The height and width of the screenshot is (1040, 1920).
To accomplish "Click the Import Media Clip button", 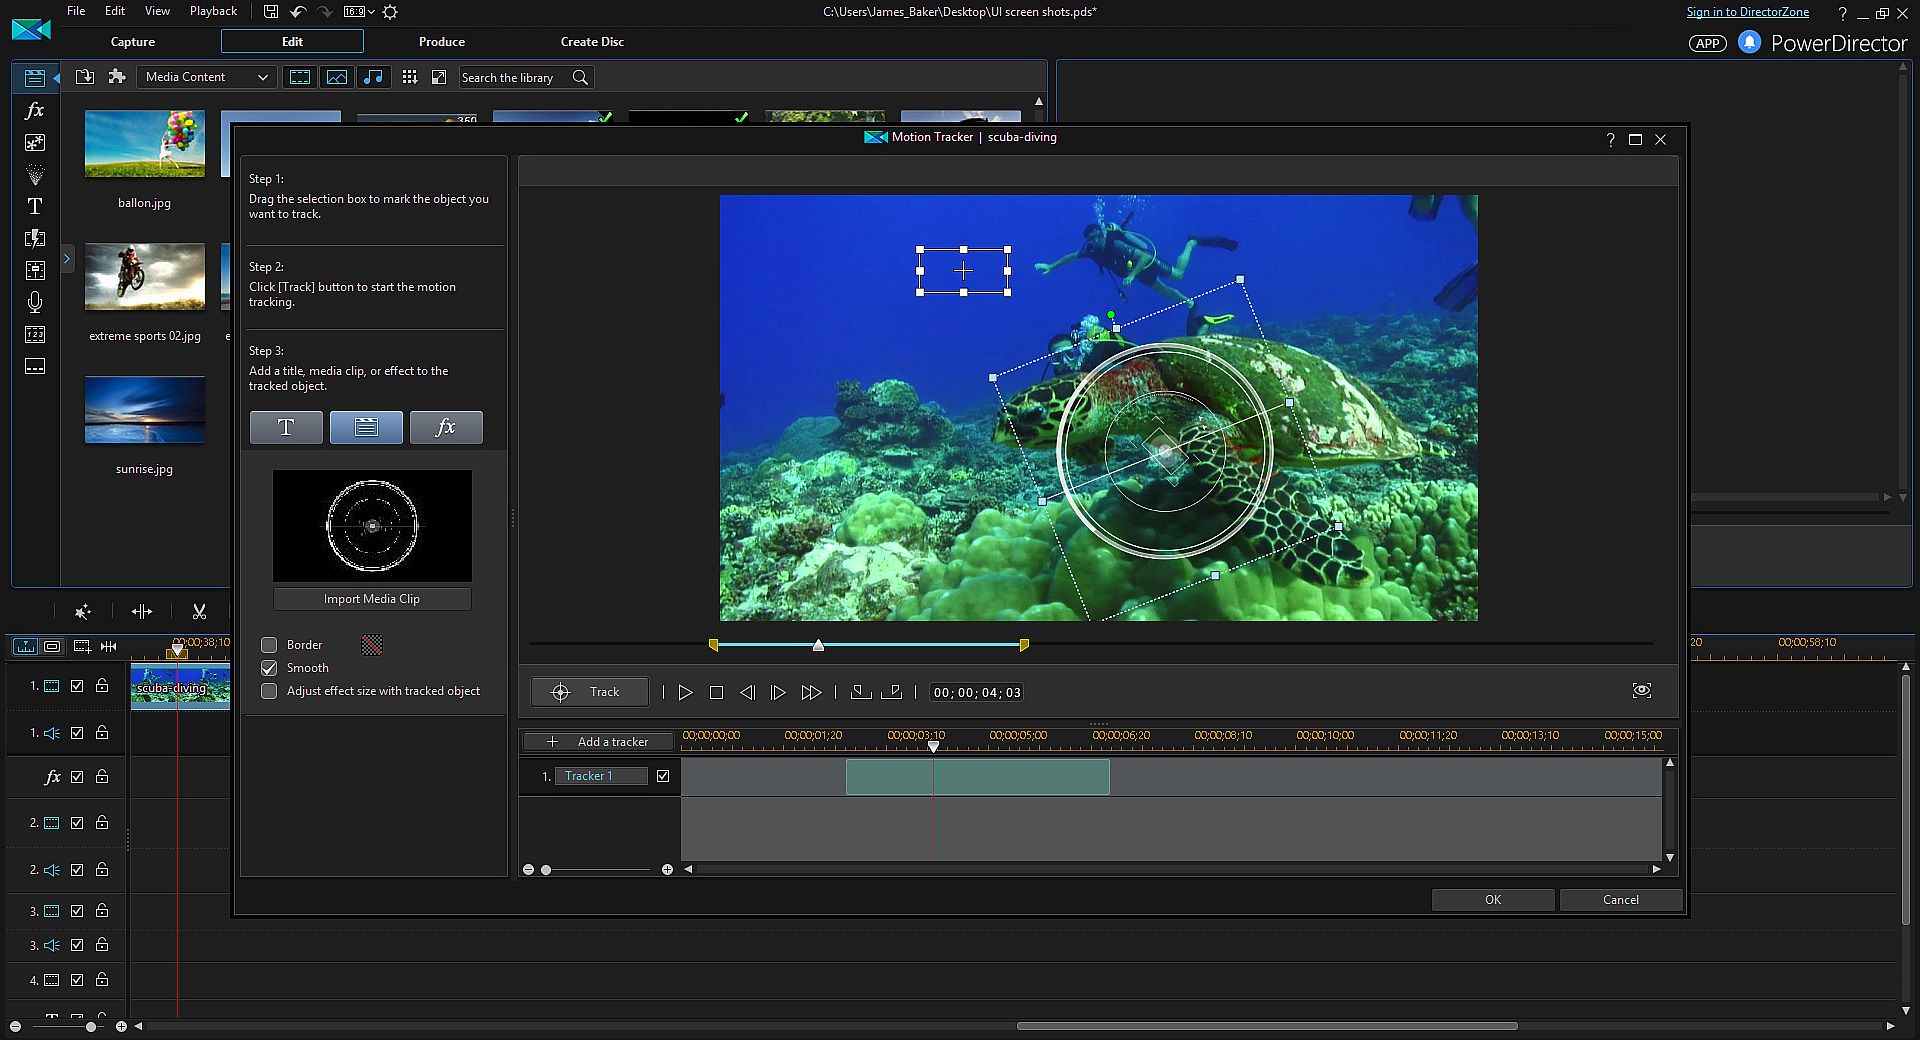I will click(372, 599).
